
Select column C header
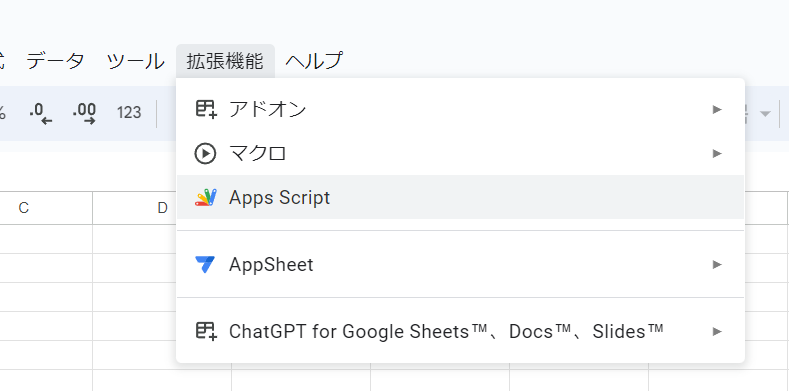23,208
